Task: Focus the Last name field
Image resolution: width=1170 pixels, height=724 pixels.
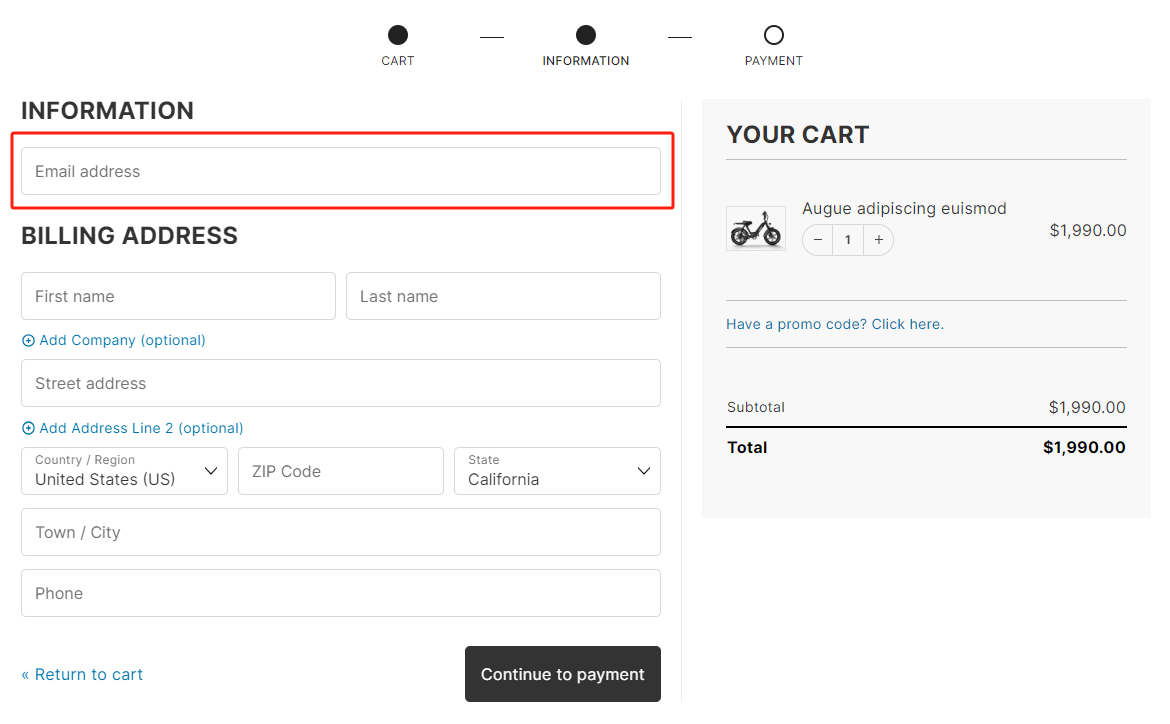Action: [503, 296]
